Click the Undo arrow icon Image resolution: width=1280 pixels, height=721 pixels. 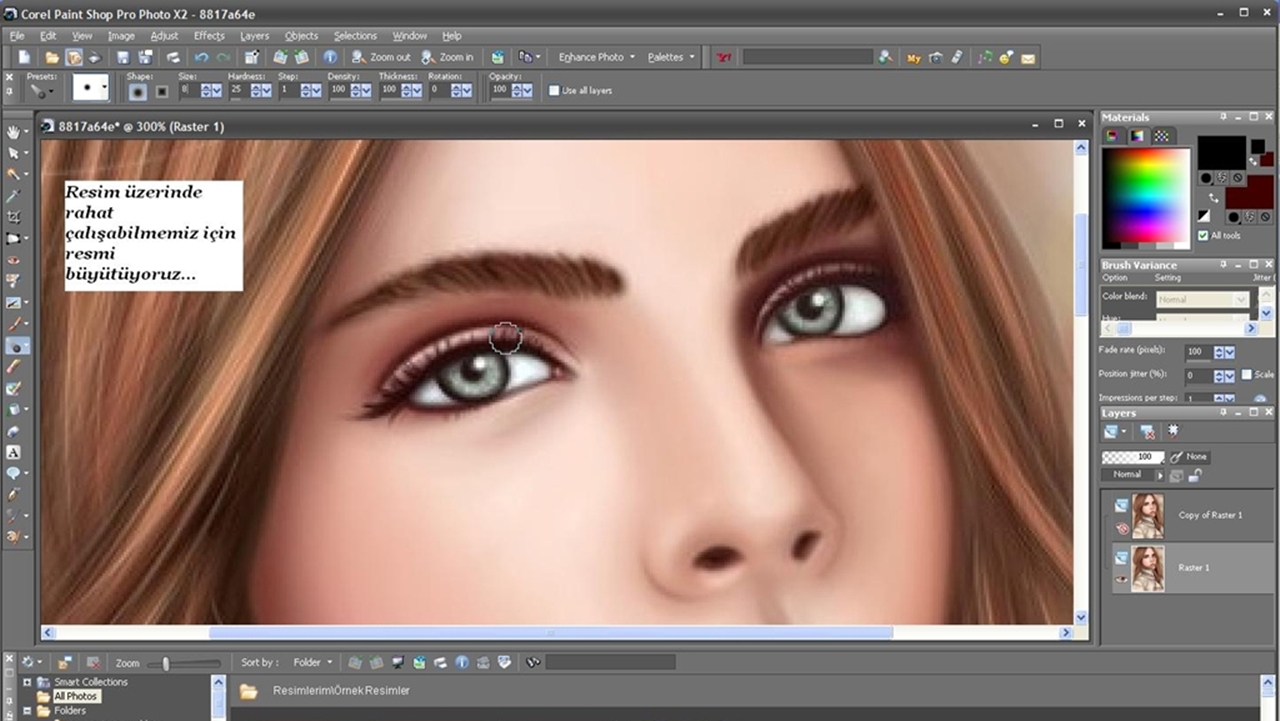[201, 58]
